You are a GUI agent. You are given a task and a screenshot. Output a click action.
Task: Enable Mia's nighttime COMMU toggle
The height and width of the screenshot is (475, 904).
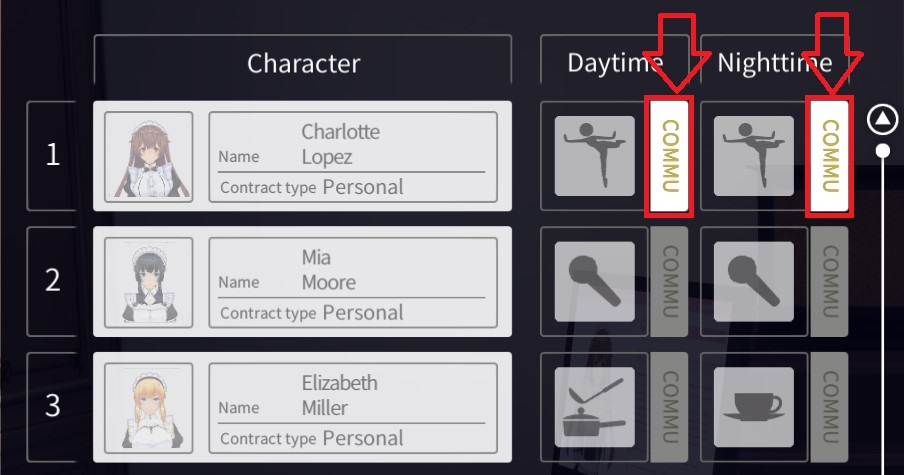click(829, 281)
